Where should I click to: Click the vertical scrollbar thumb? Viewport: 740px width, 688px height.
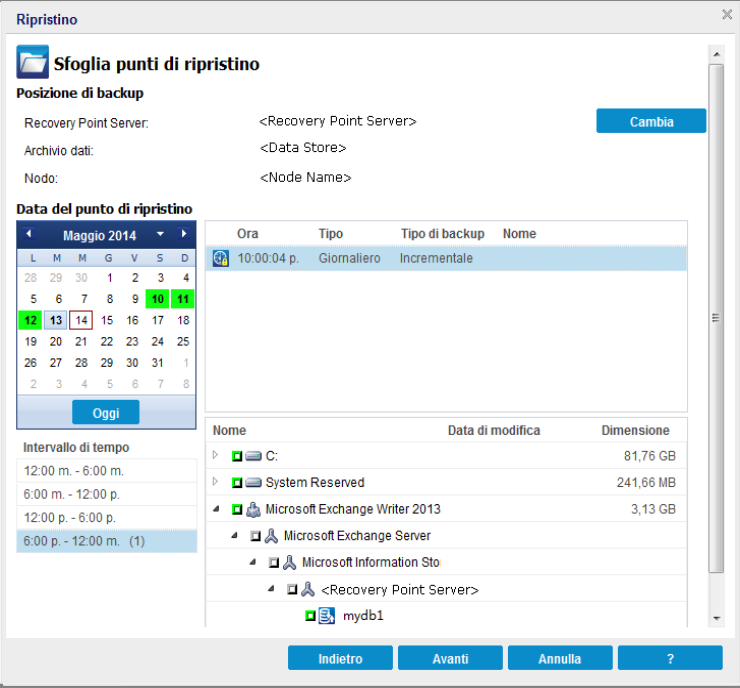pyautogui.click(x=716, y=319)
